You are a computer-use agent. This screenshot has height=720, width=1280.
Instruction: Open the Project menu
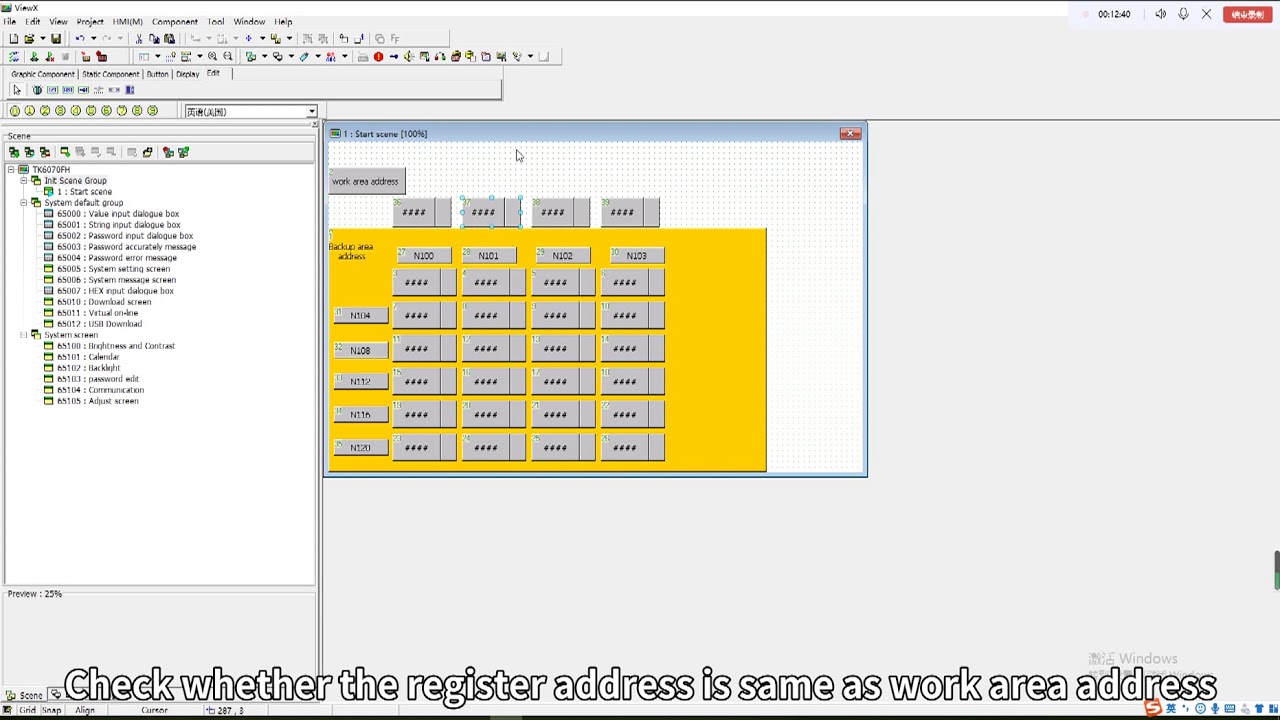pos(90,22)
